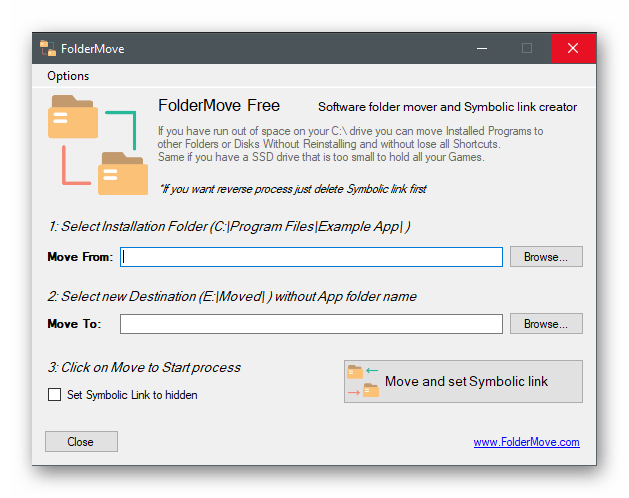Image resolution: width=629 pixels, height=498 pixels.
Task: Open the www.FolderMove.com link
Action: [526, 442]
